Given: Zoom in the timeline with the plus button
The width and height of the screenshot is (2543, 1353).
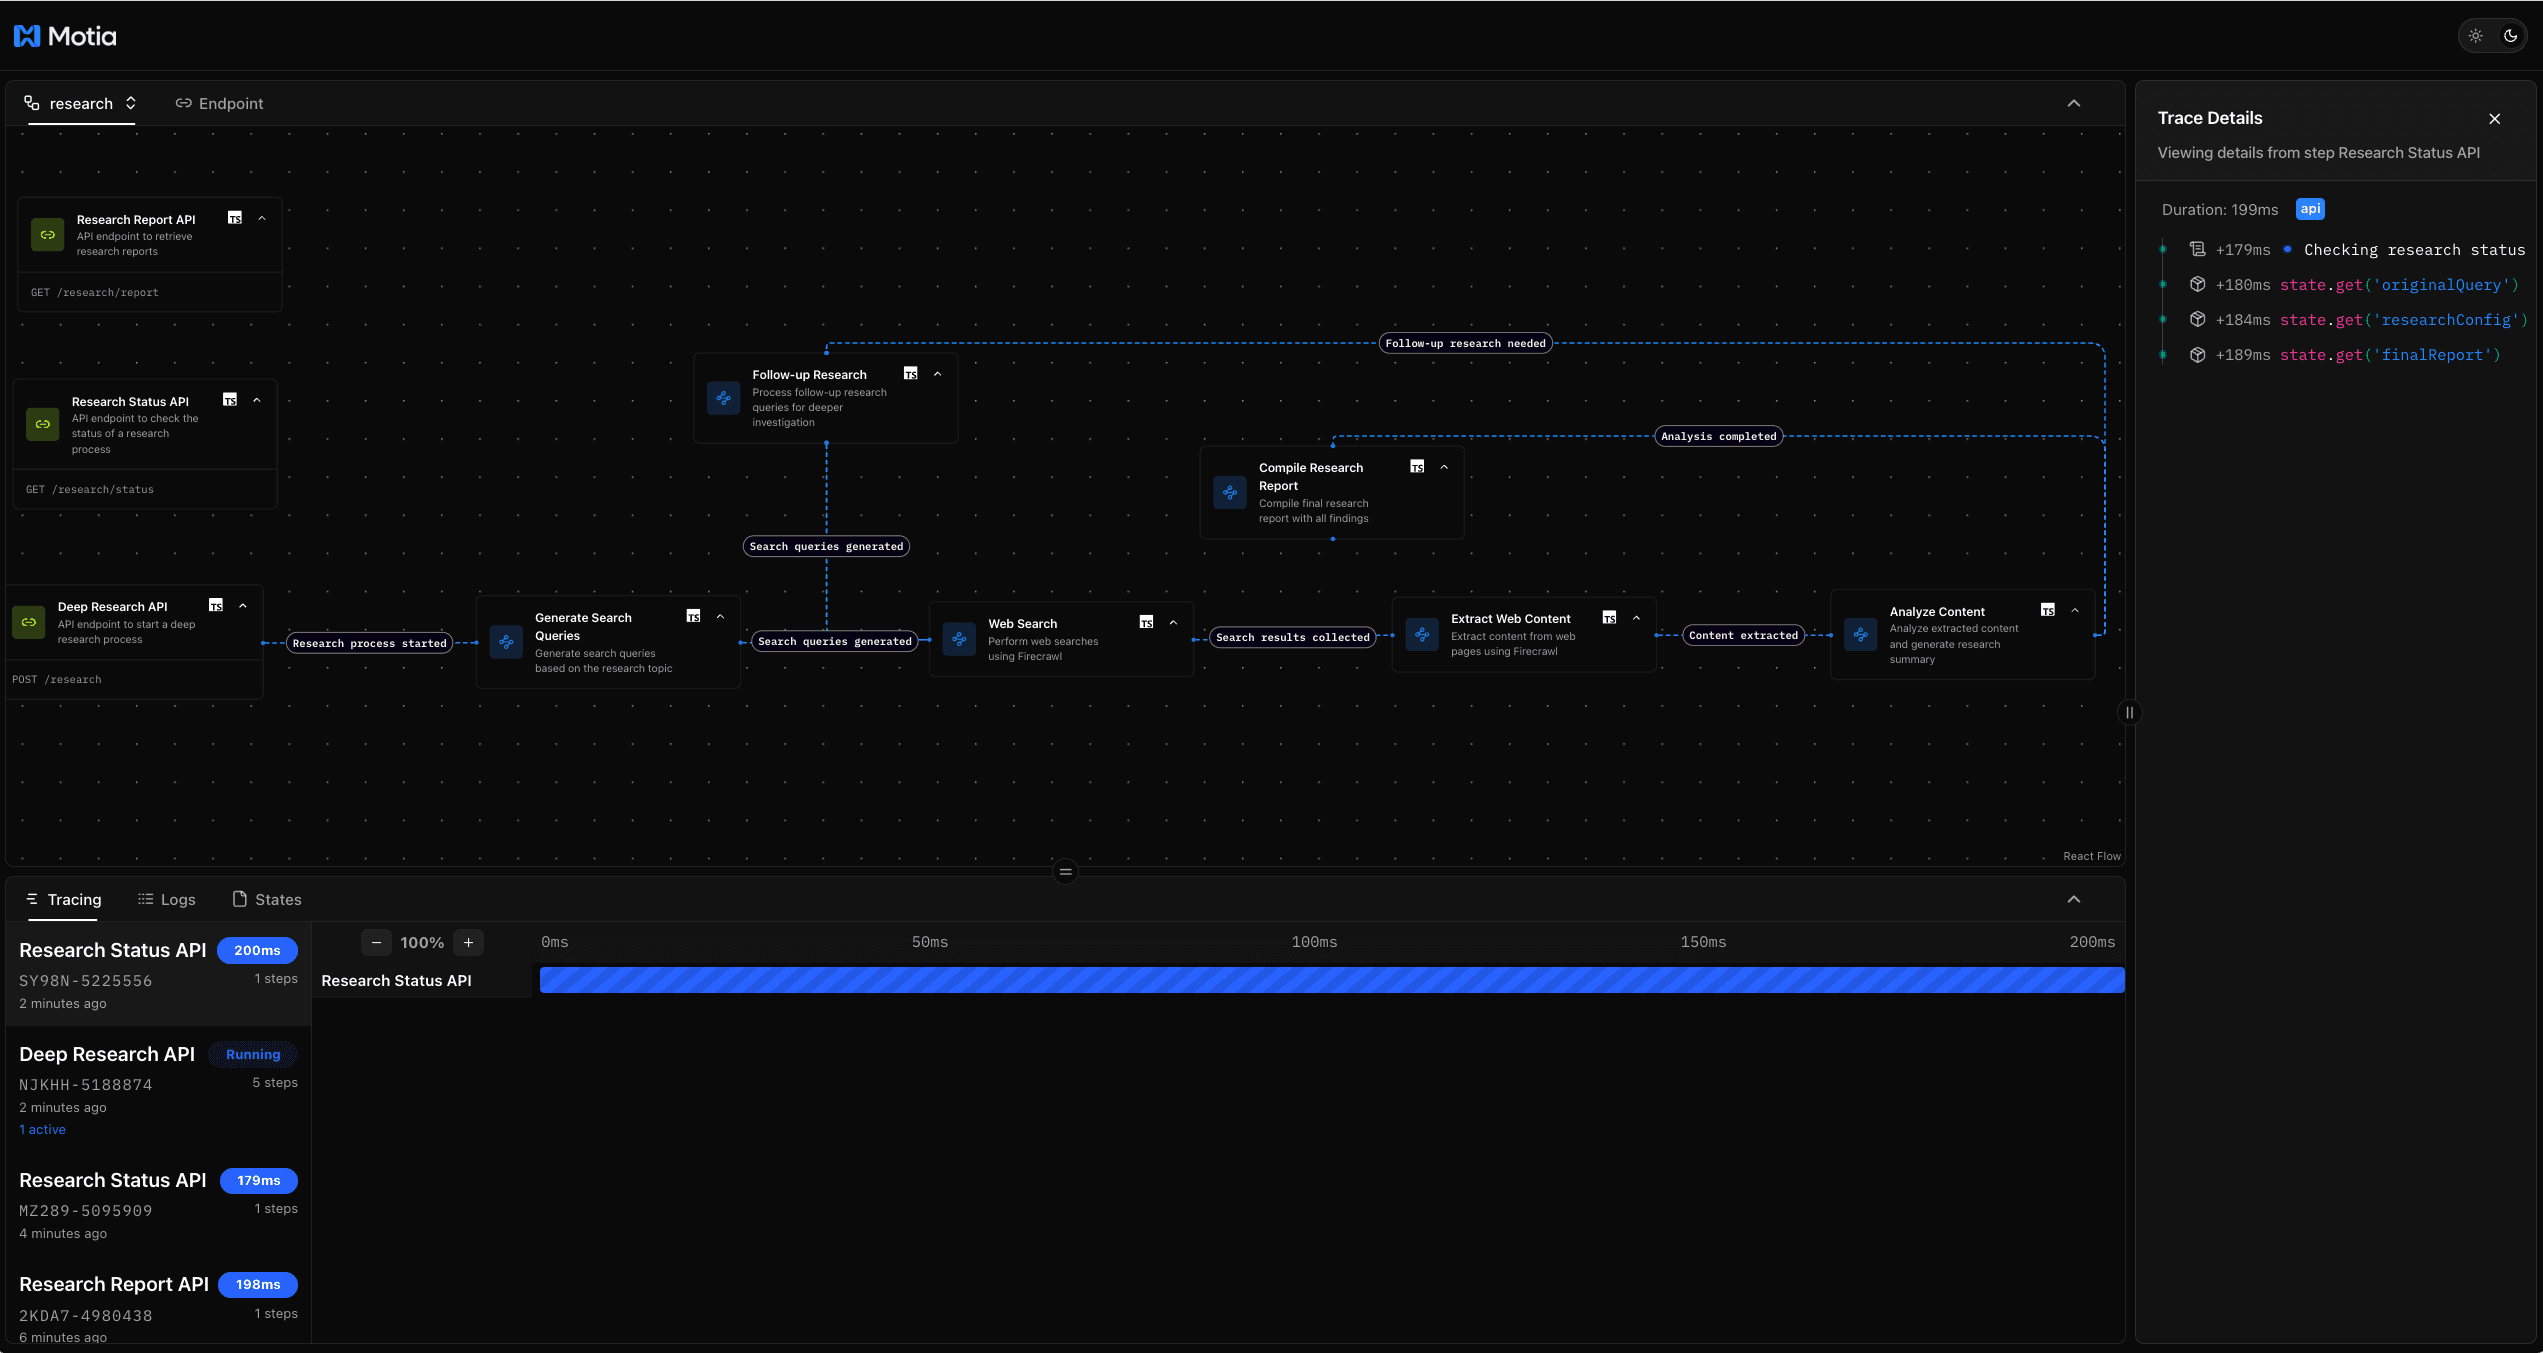Looking at the screenshot, I should pos(468,942).
